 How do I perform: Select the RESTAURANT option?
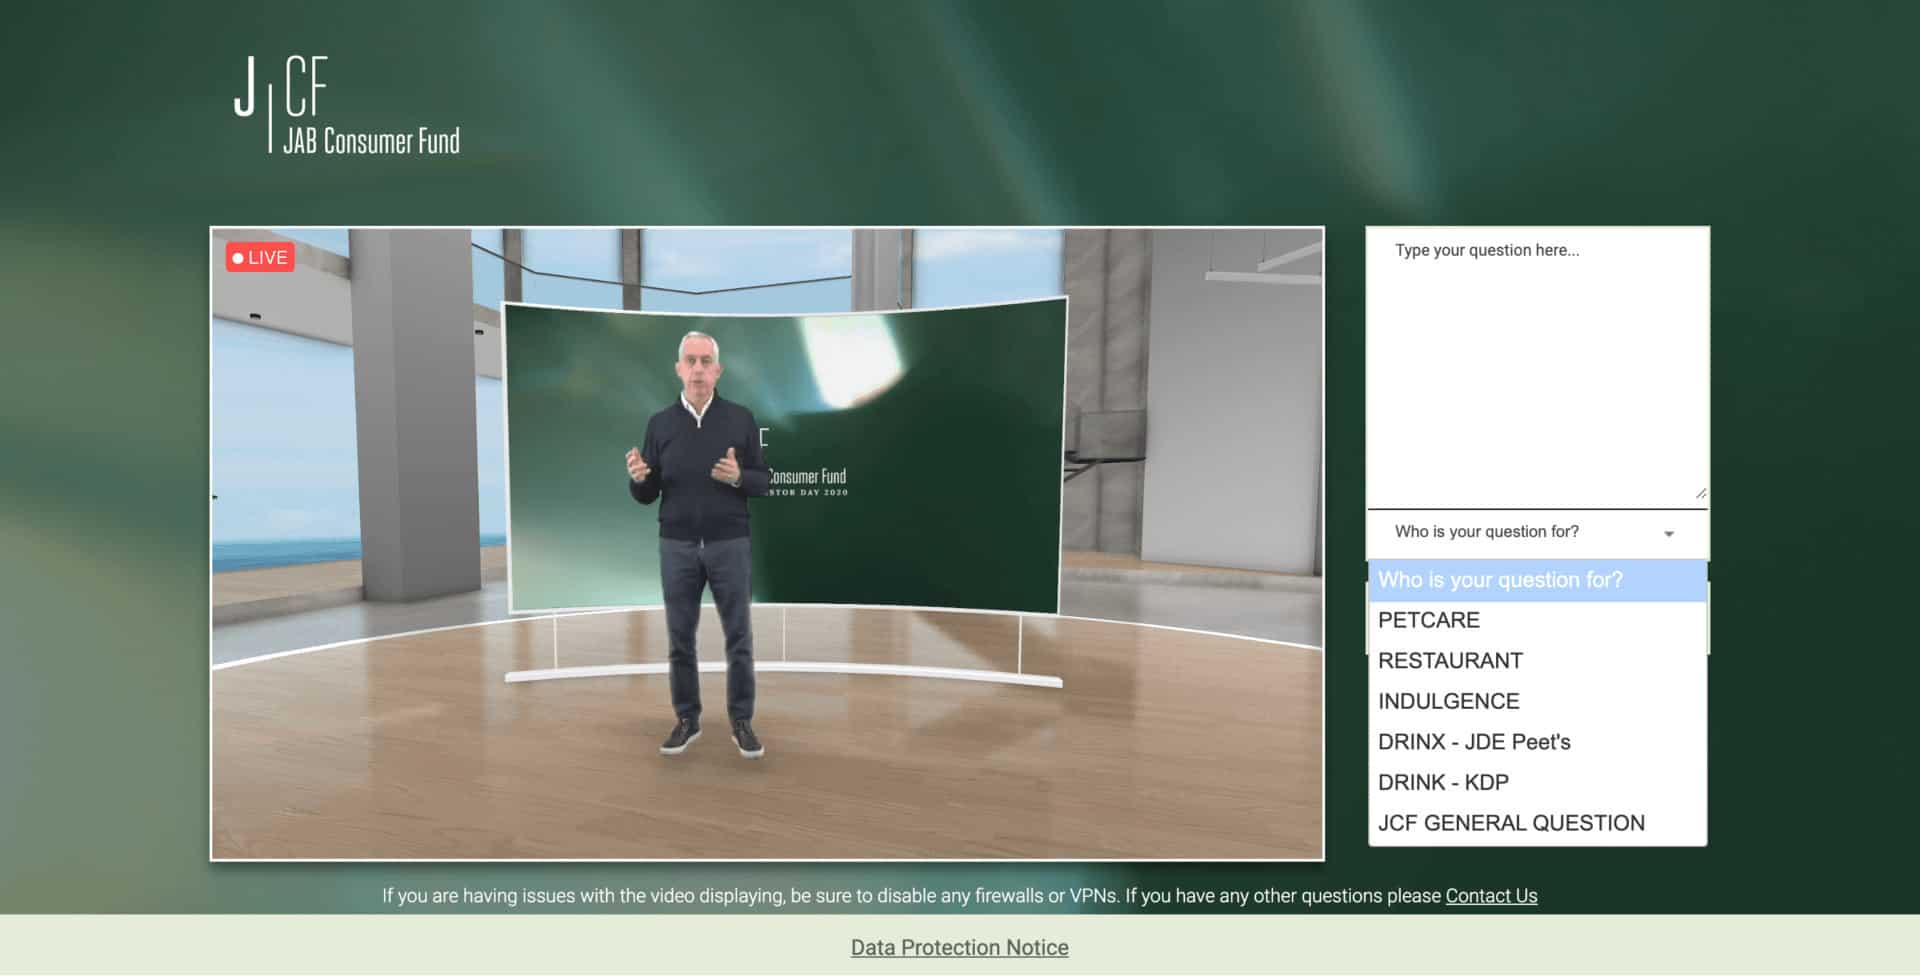coord(1450,661)
